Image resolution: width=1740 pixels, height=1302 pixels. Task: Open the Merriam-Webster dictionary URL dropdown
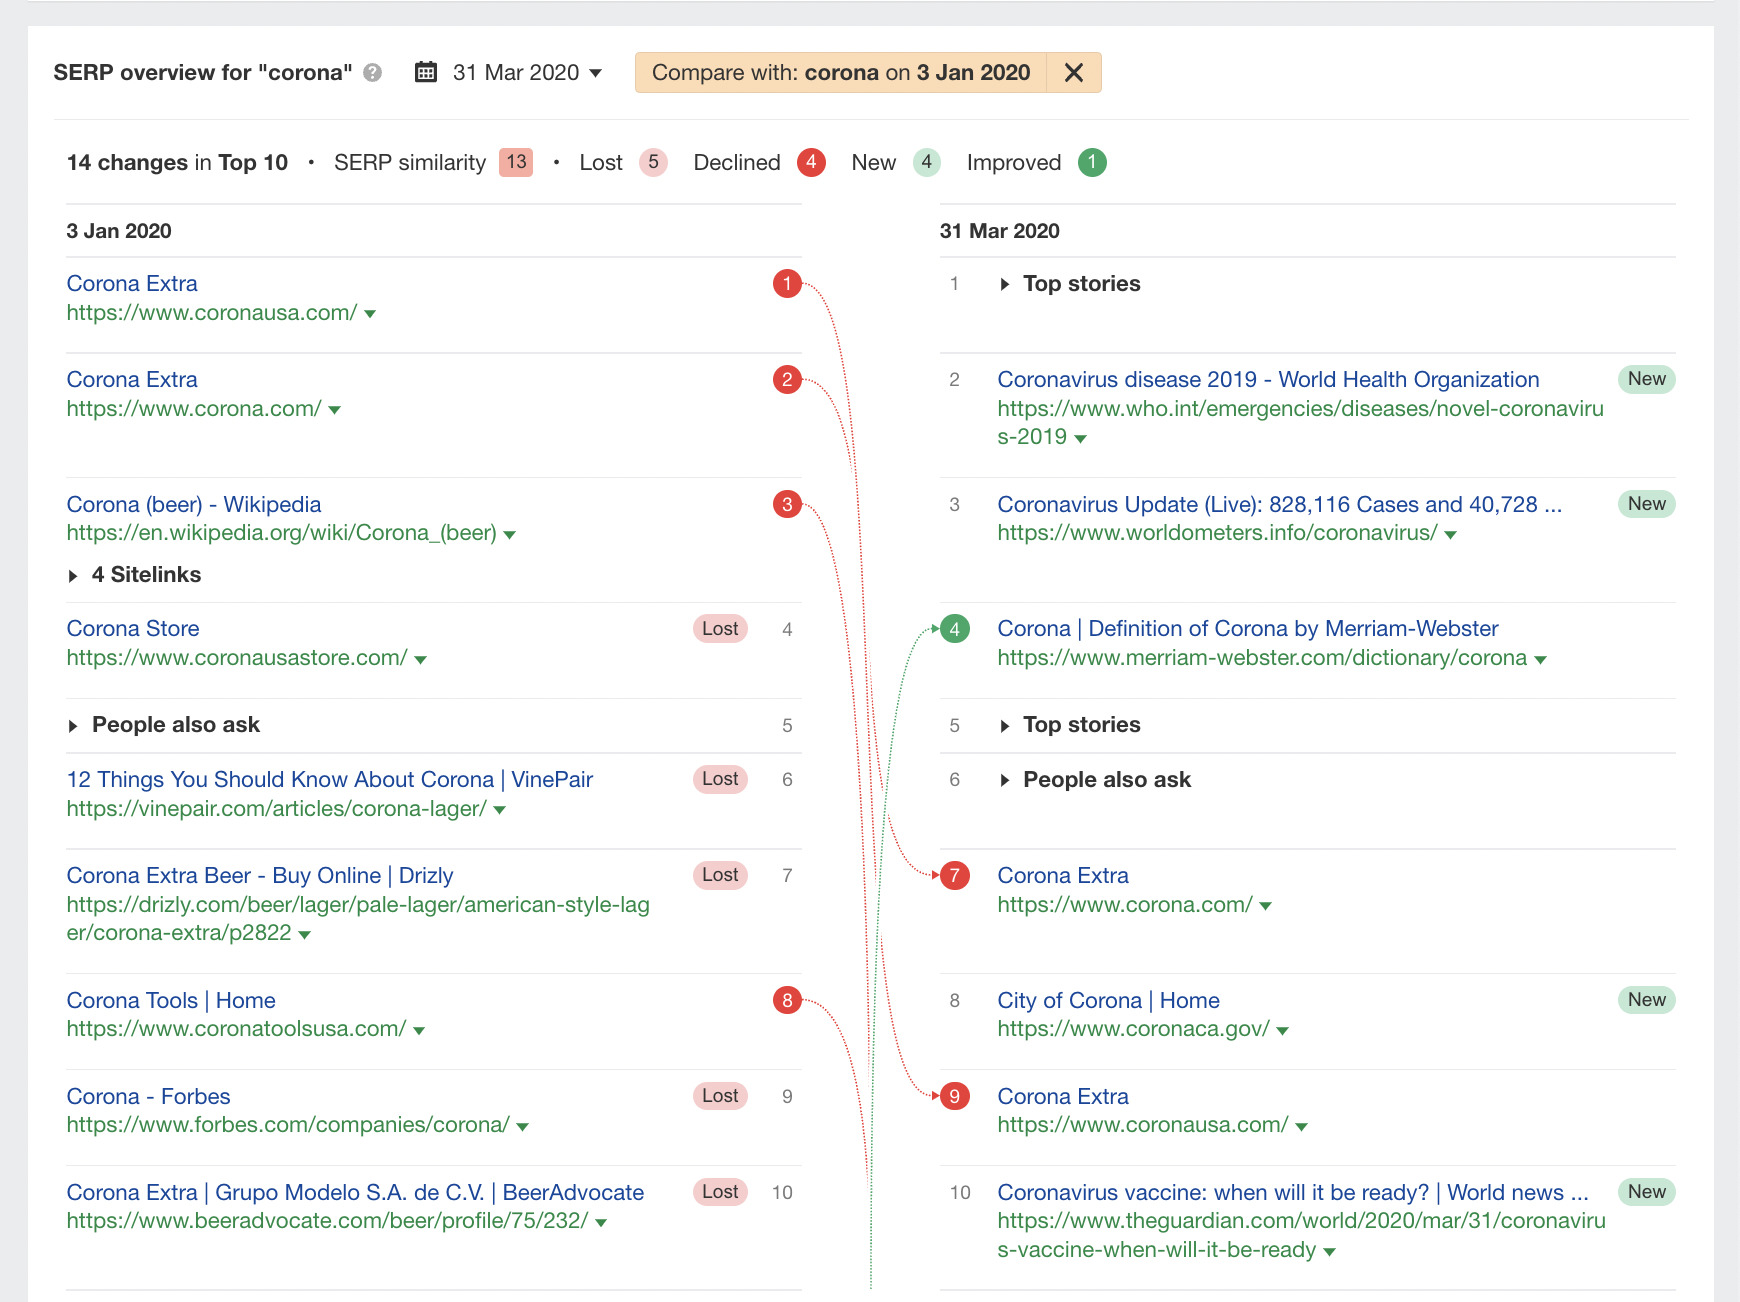(1540, 658)
